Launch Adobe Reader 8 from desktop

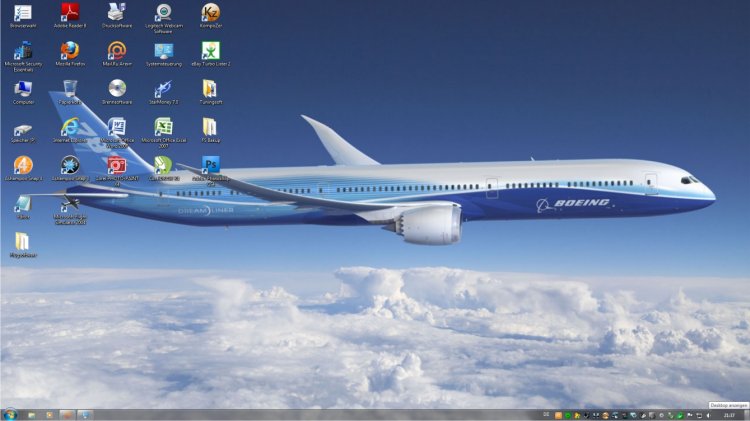coord(70,16)
